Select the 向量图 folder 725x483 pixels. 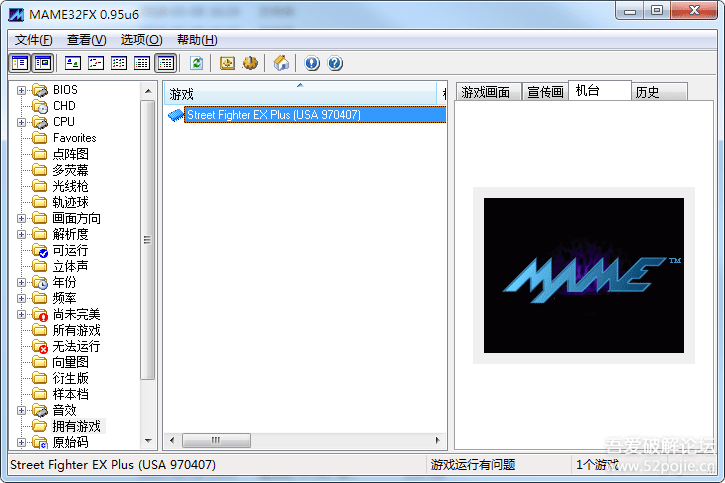point(70,362)
